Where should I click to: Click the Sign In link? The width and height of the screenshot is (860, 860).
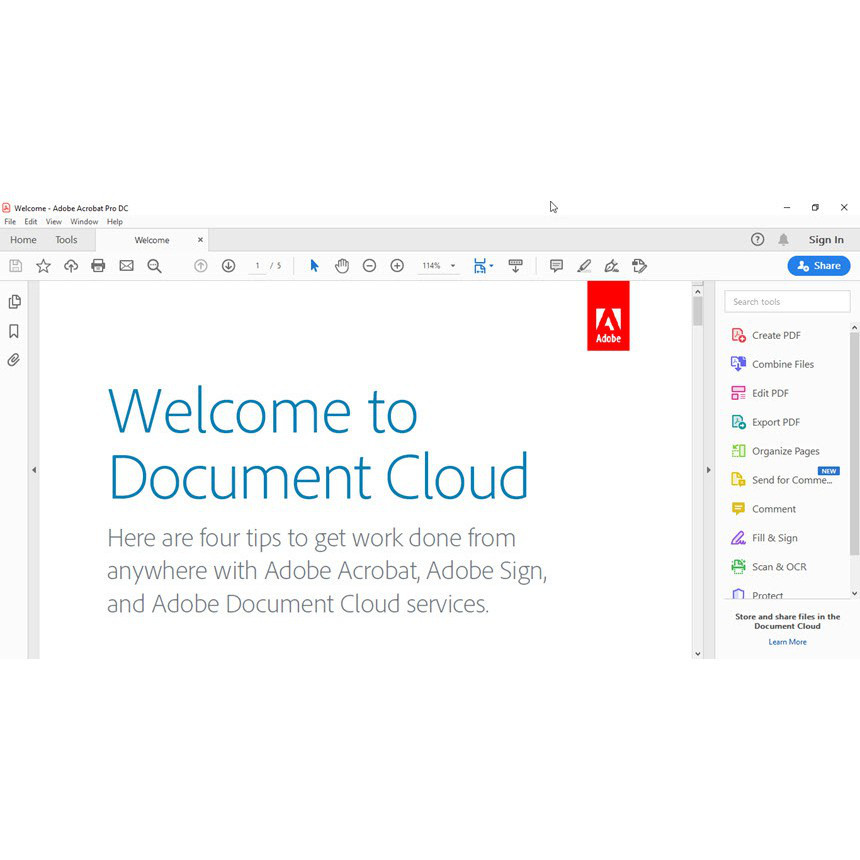point(826,240)
